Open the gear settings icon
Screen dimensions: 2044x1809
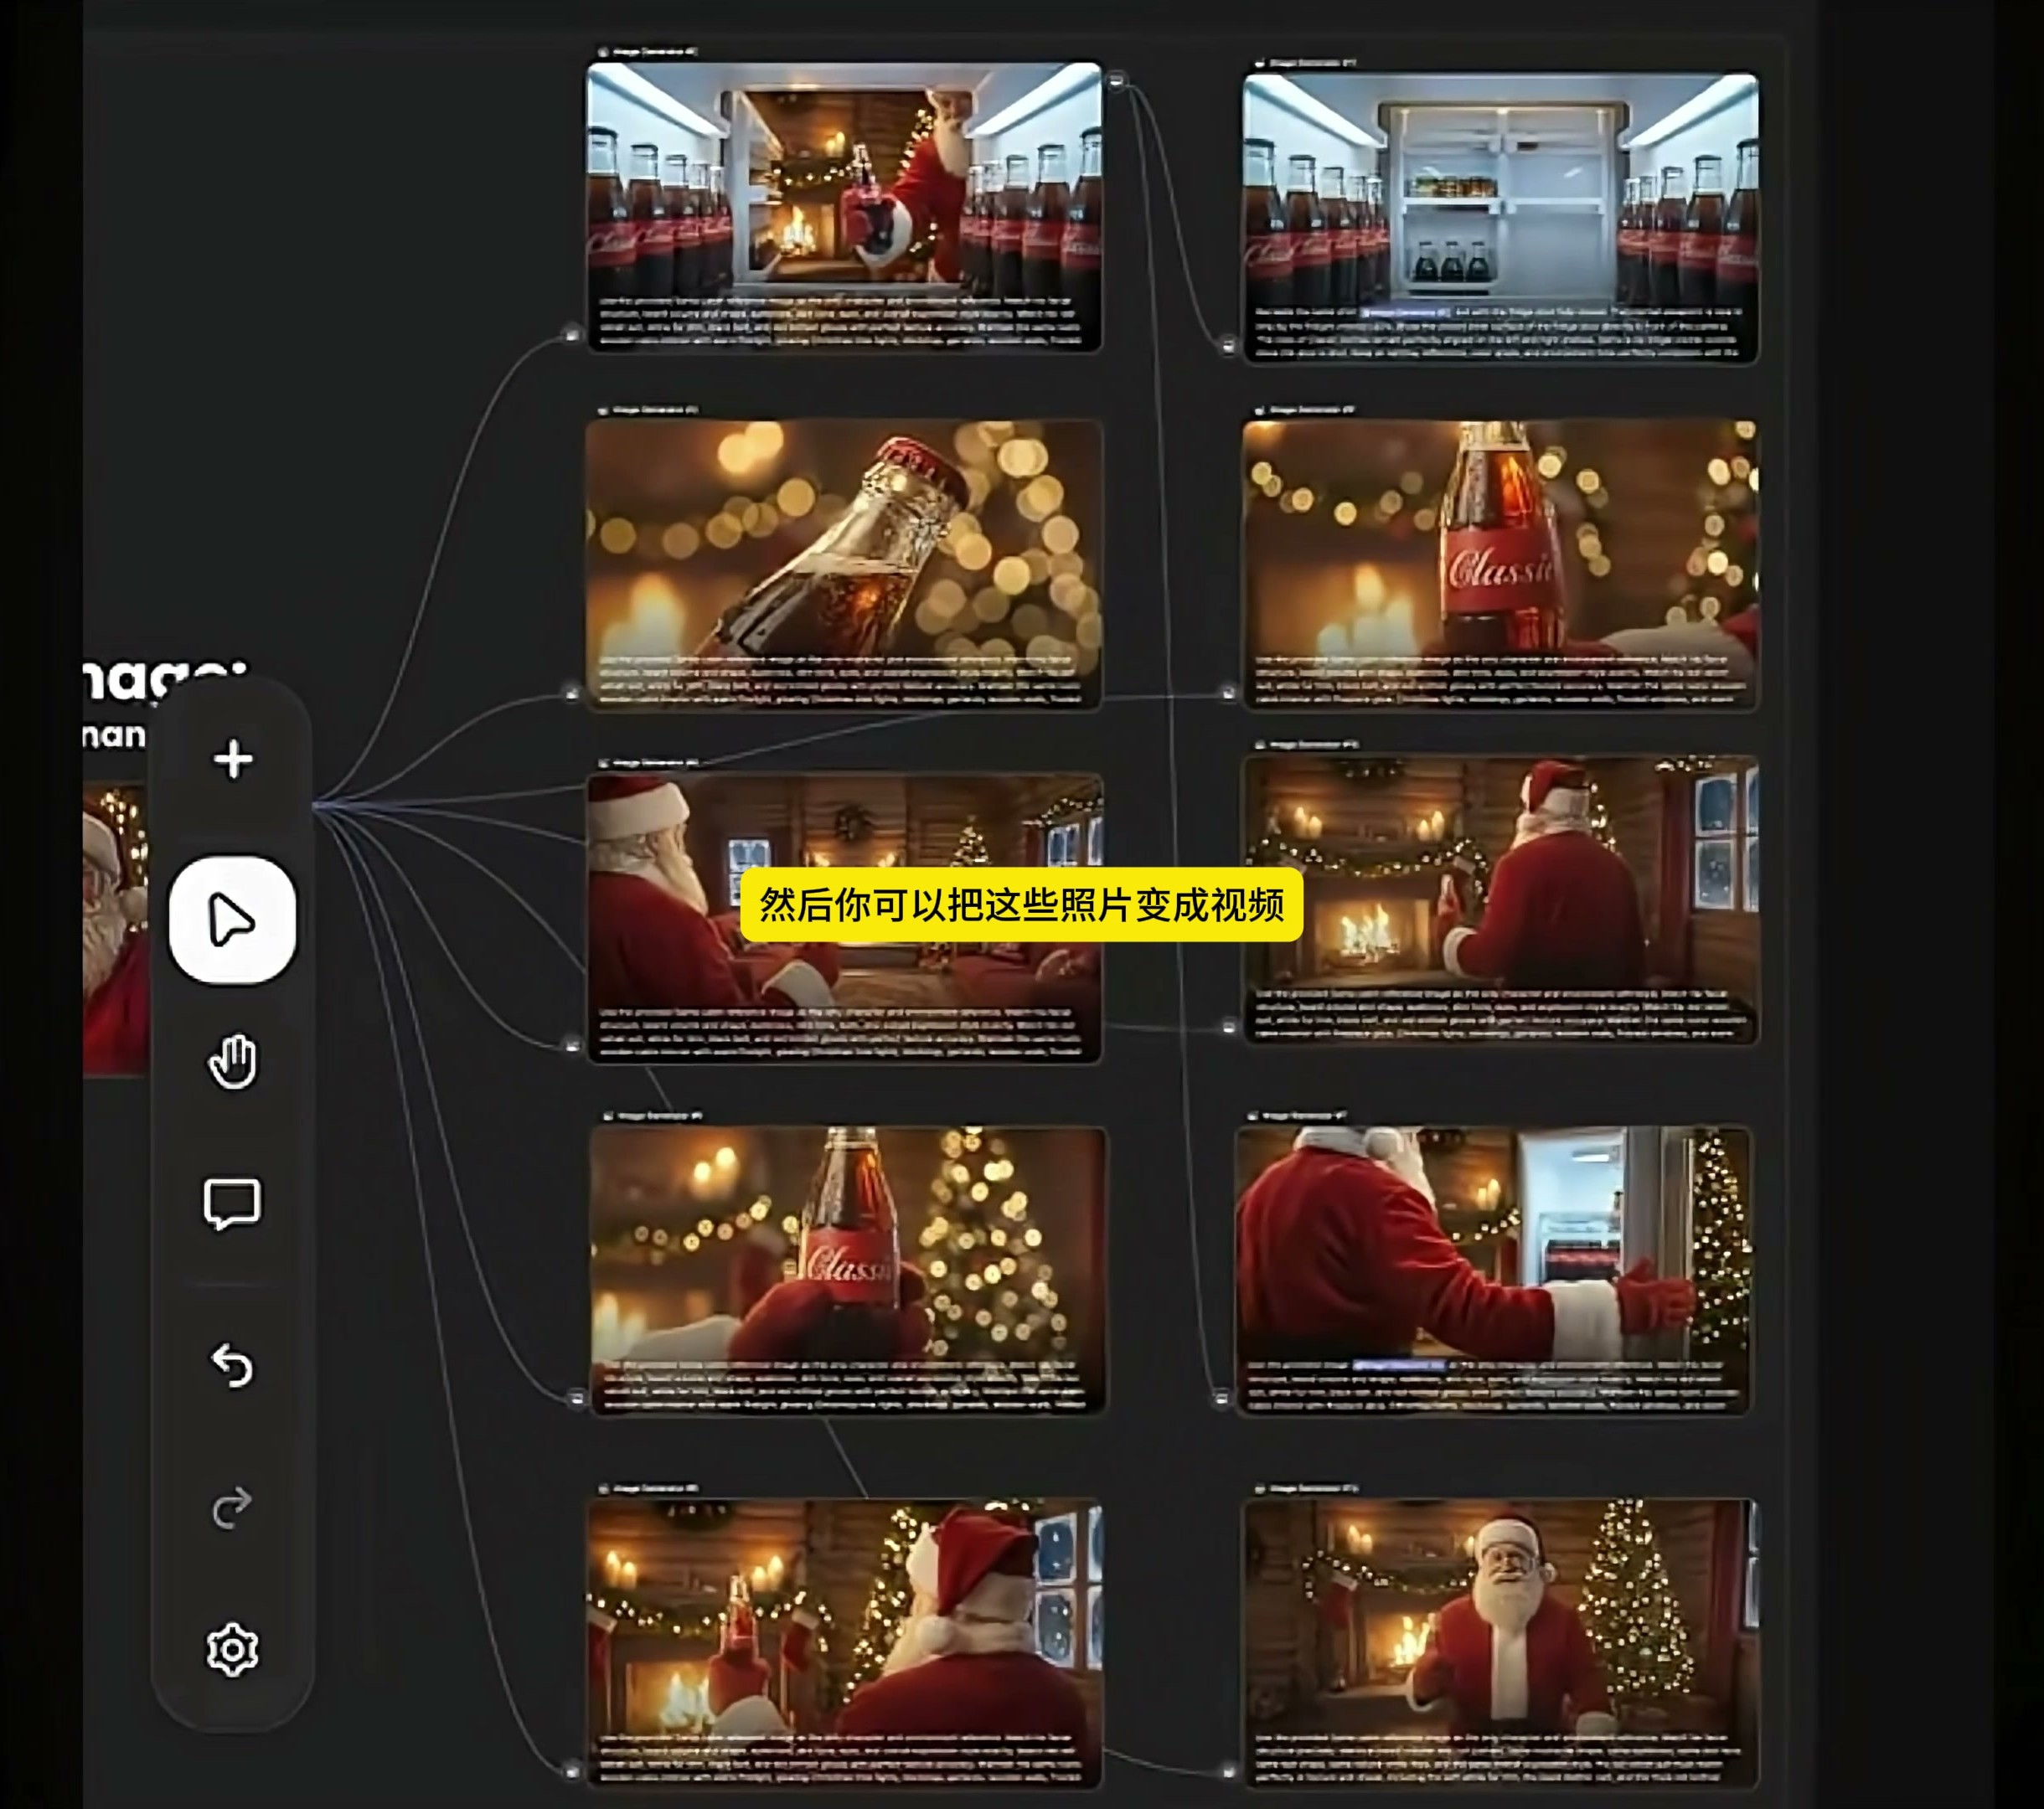(232, 1650)
